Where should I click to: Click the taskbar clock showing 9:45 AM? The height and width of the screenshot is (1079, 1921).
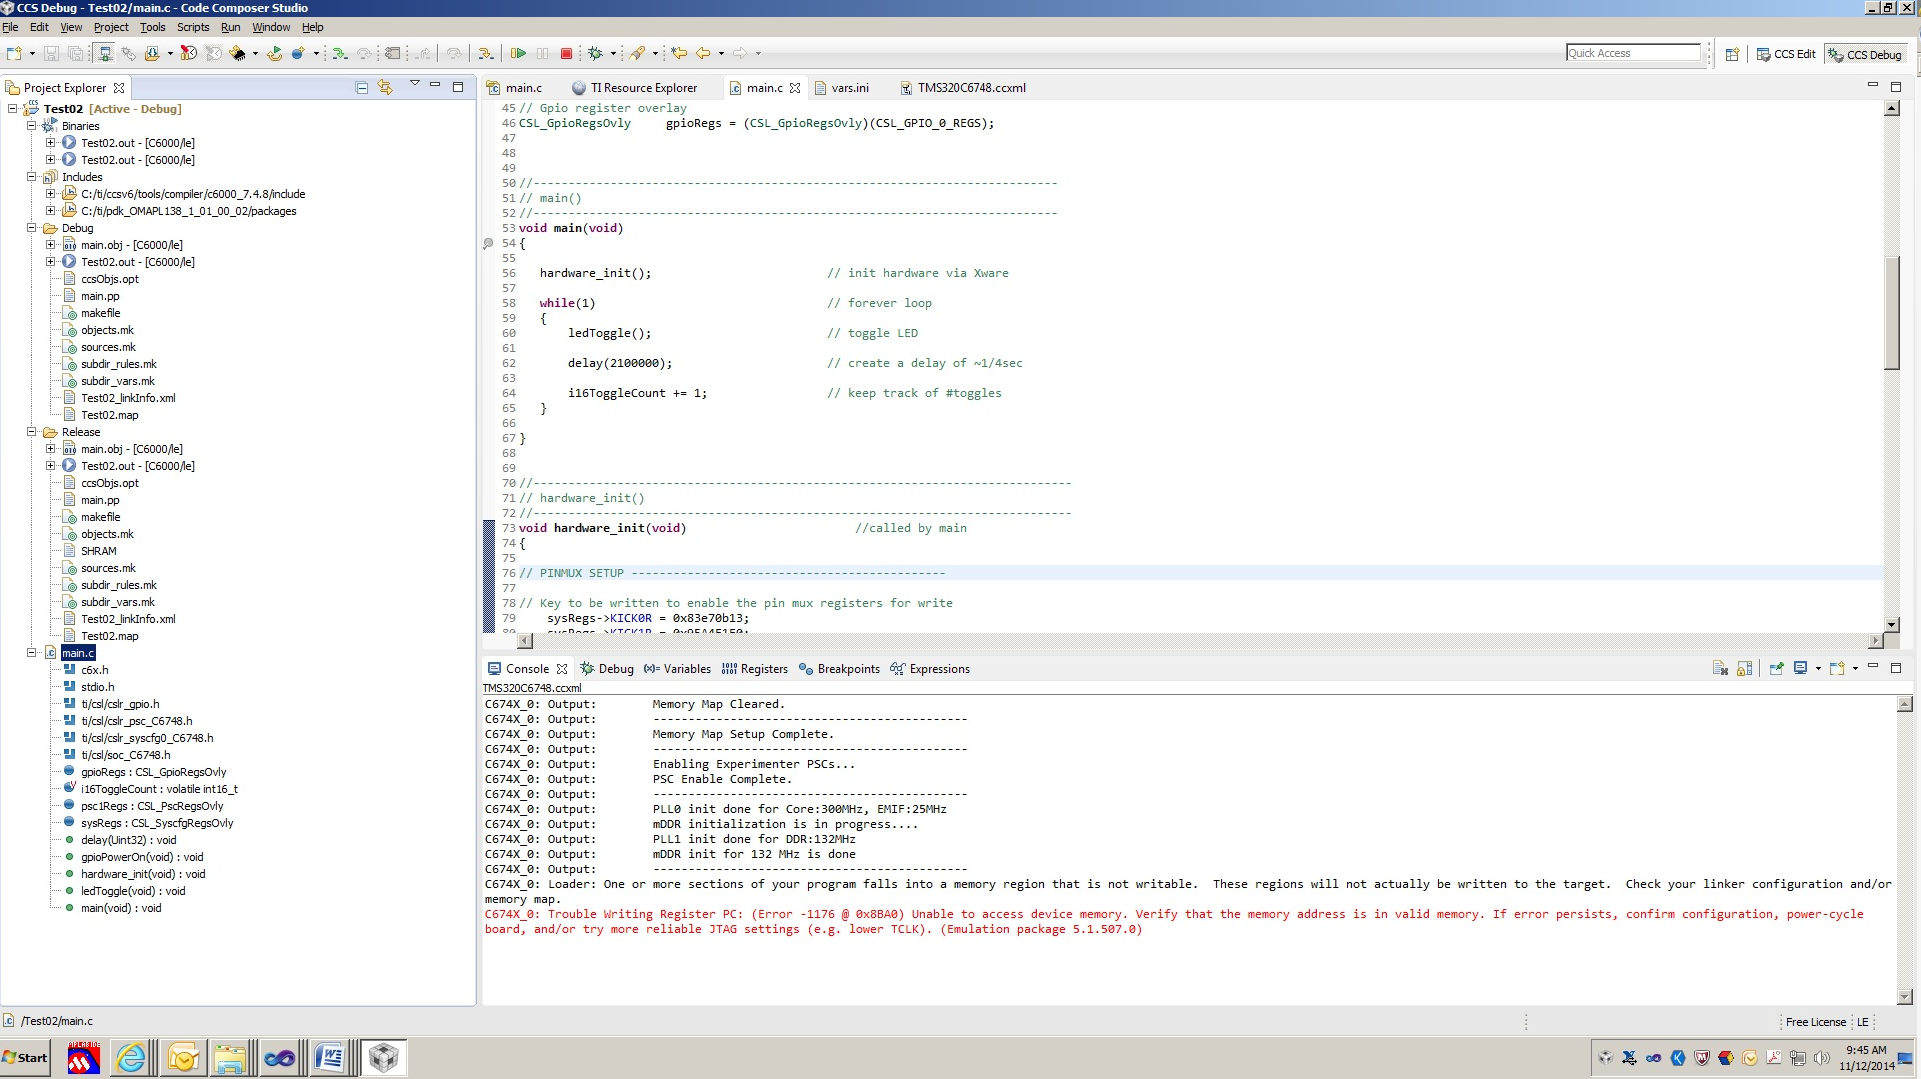pos(1866,1050)
